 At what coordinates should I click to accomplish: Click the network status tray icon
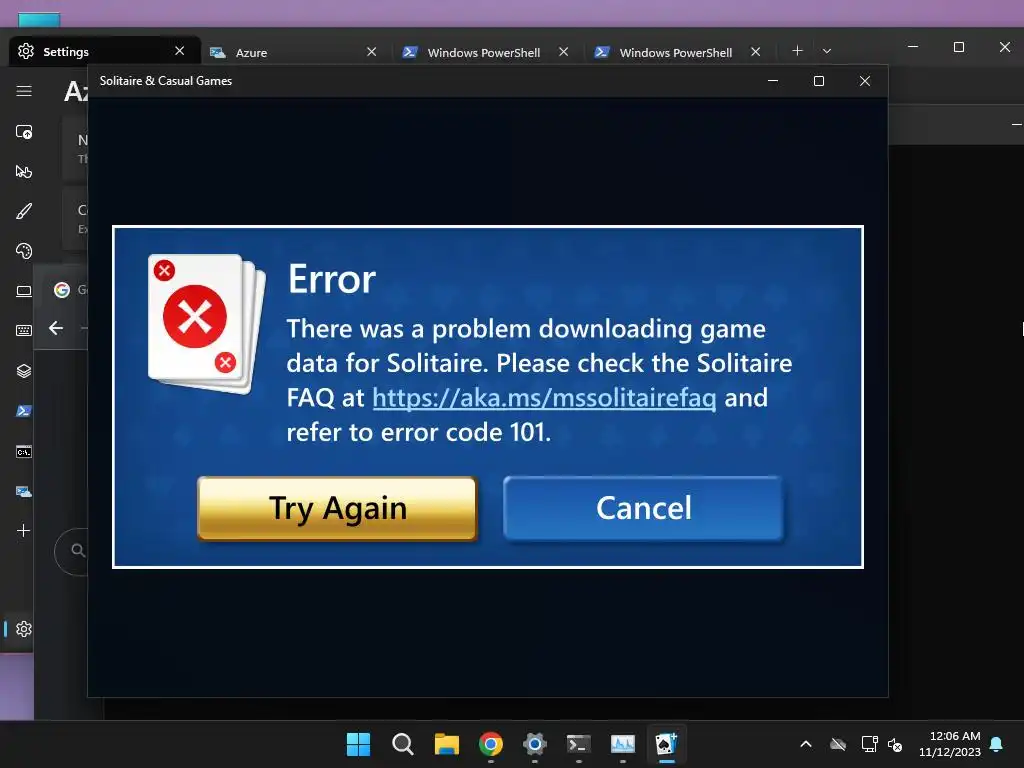point(869,744)
